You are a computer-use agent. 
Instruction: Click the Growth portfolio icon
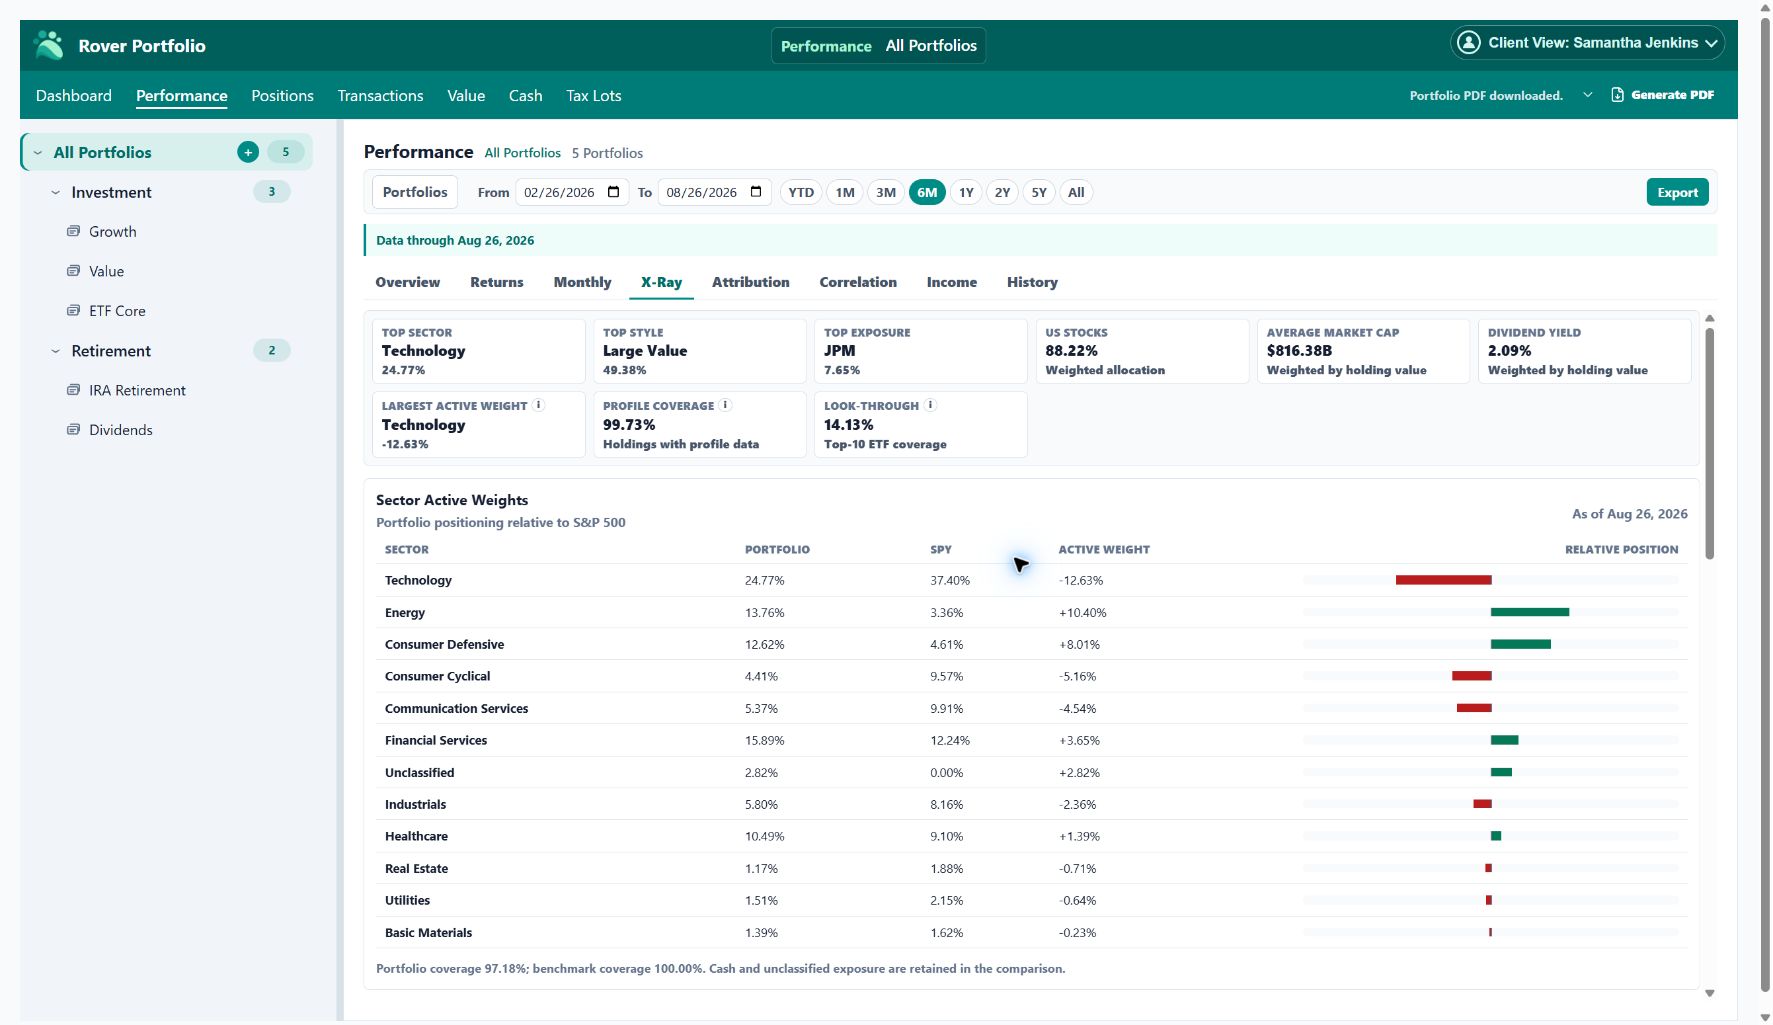tap(73, 231)
